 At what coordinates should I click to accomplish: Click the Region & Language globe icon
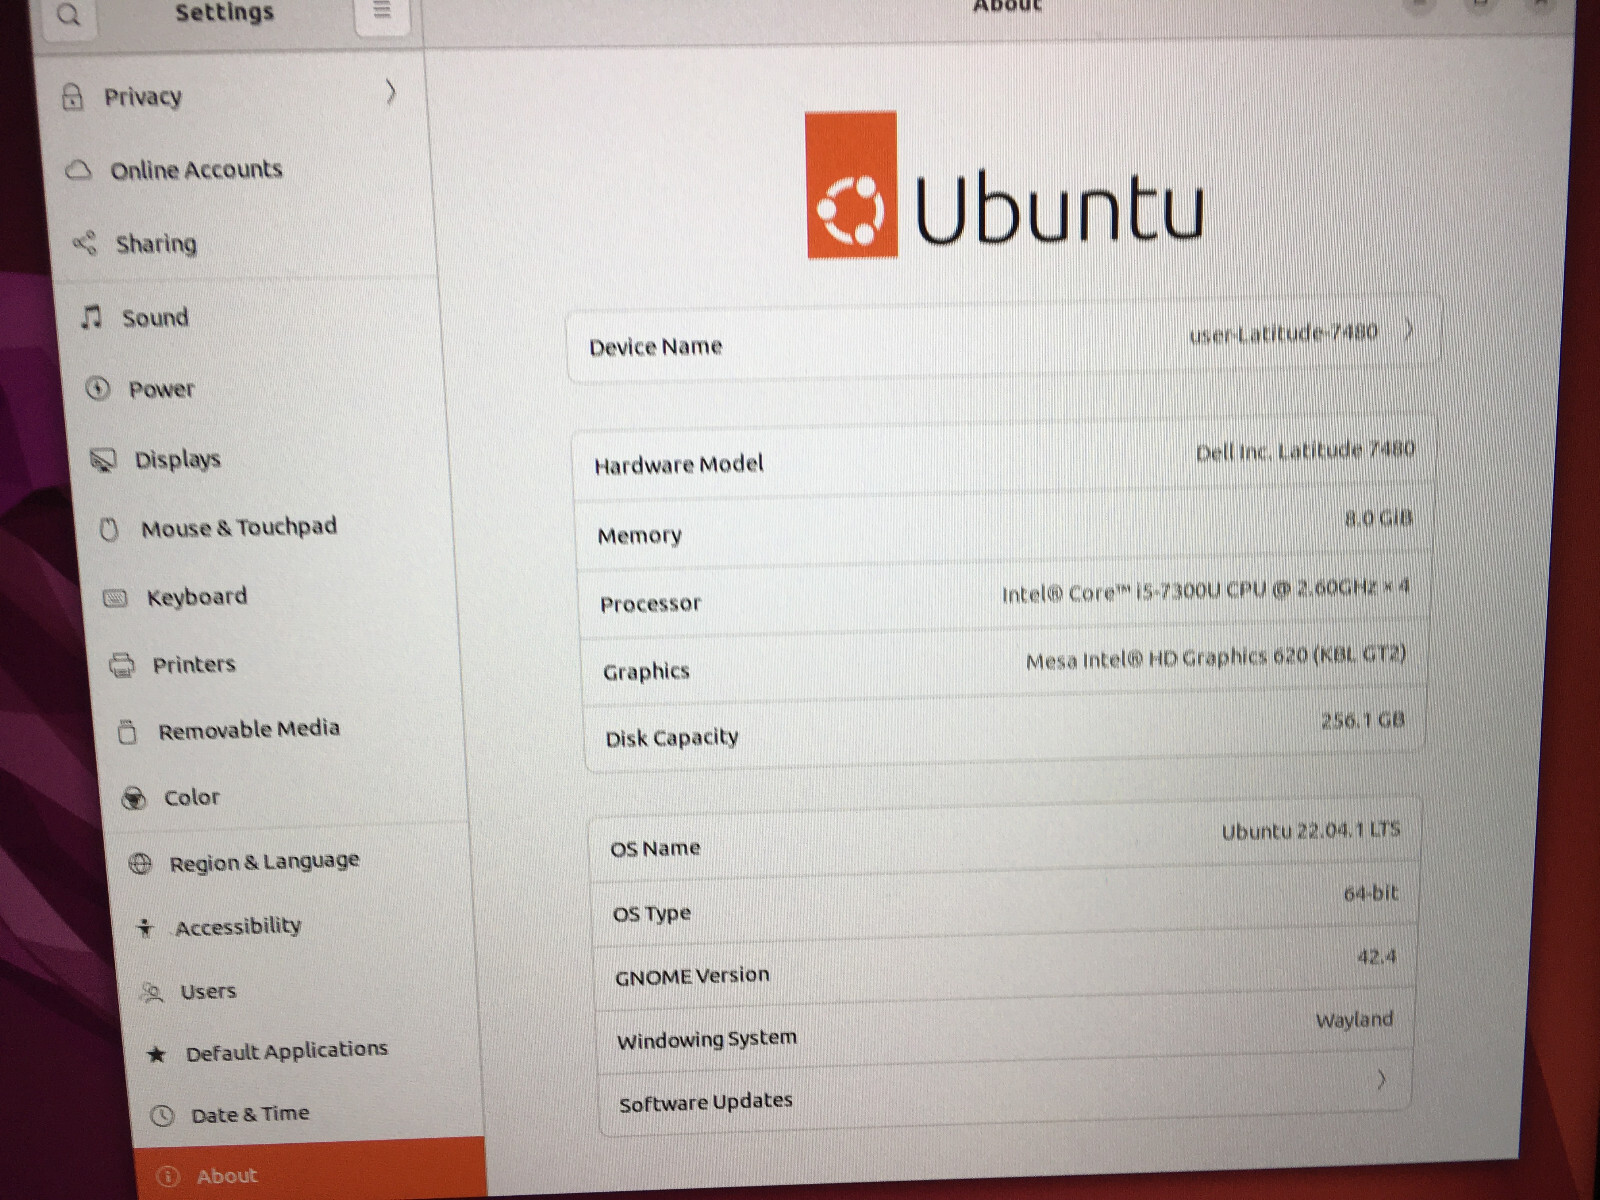tap(141, 863)
